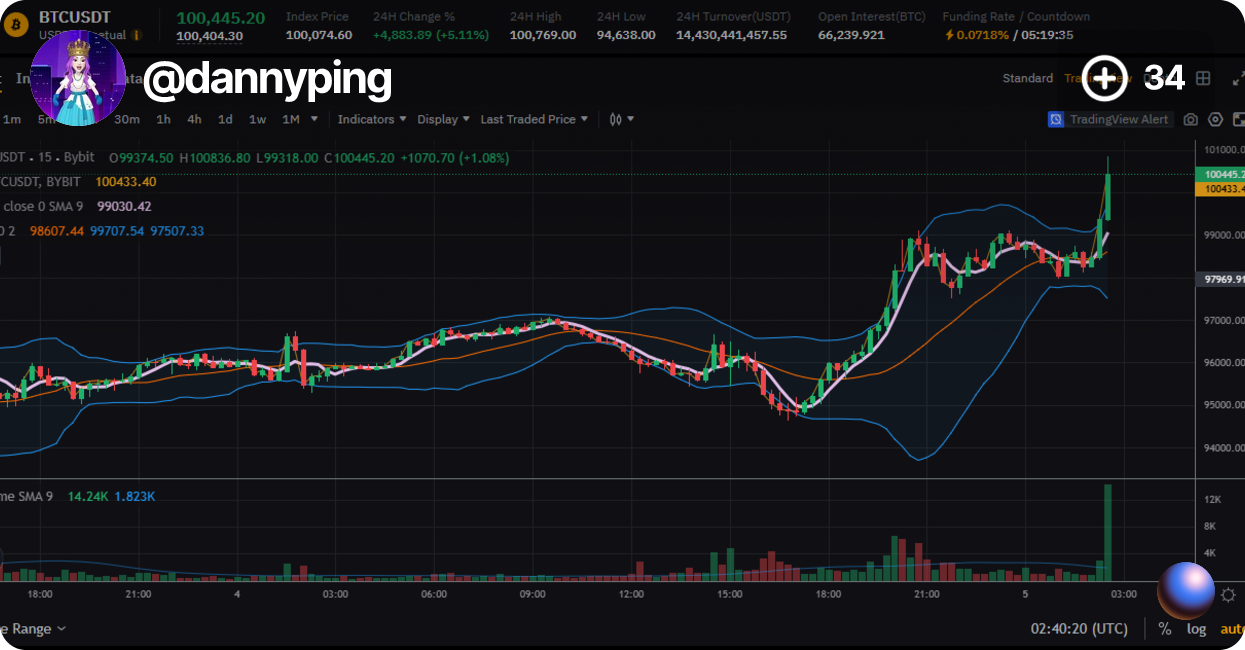The width and height of the screenshot is (1245, 650).
Task: Click the dannyping profile avatar
Action: click(x=78, y=78)
